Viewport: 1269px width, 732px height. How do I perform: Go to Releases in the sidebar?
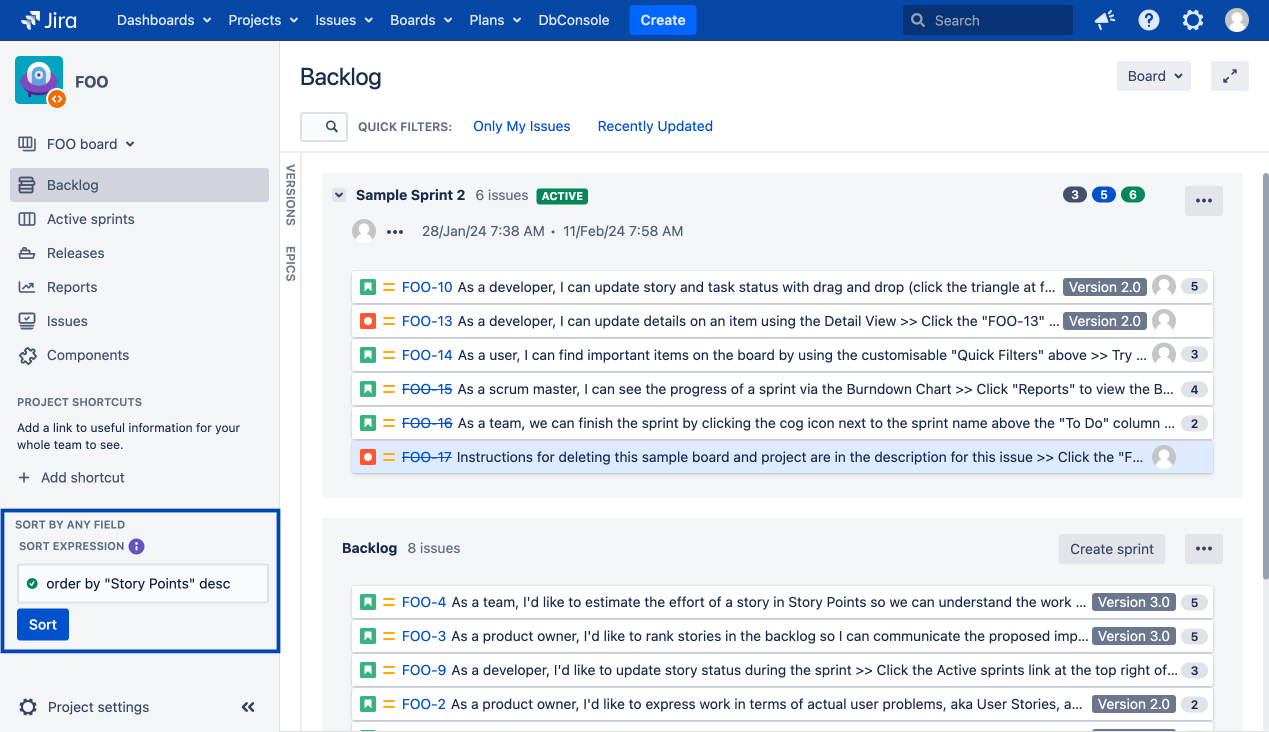[140, 253]
